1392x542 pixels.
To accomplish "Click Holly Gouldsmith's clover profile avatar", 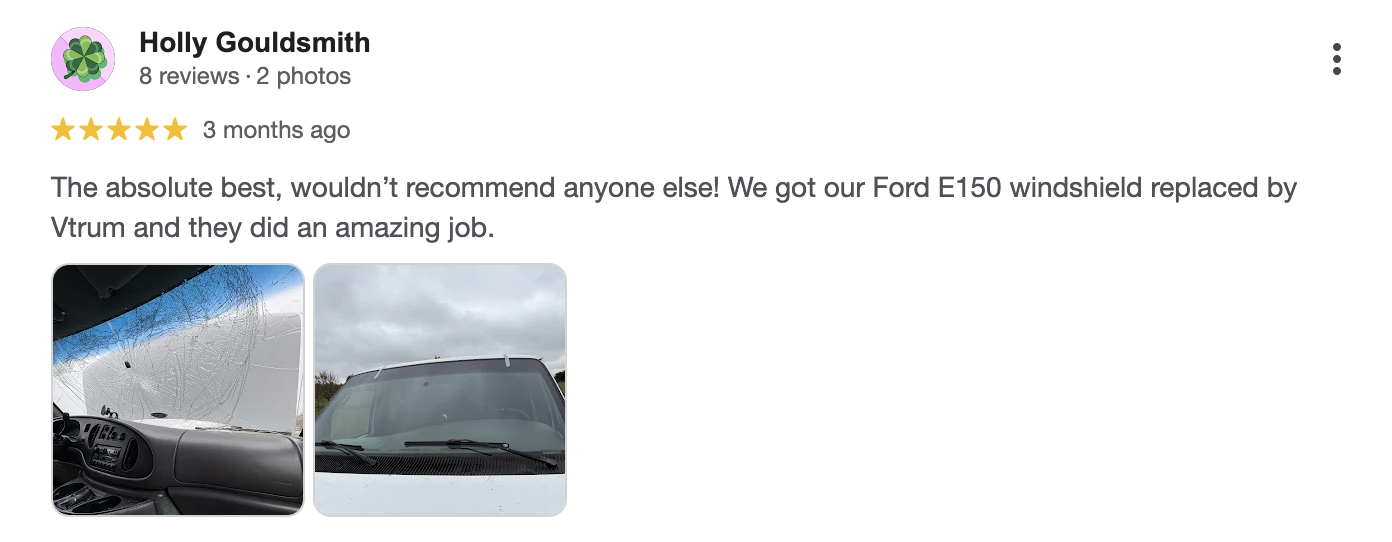I will (83, 59).
